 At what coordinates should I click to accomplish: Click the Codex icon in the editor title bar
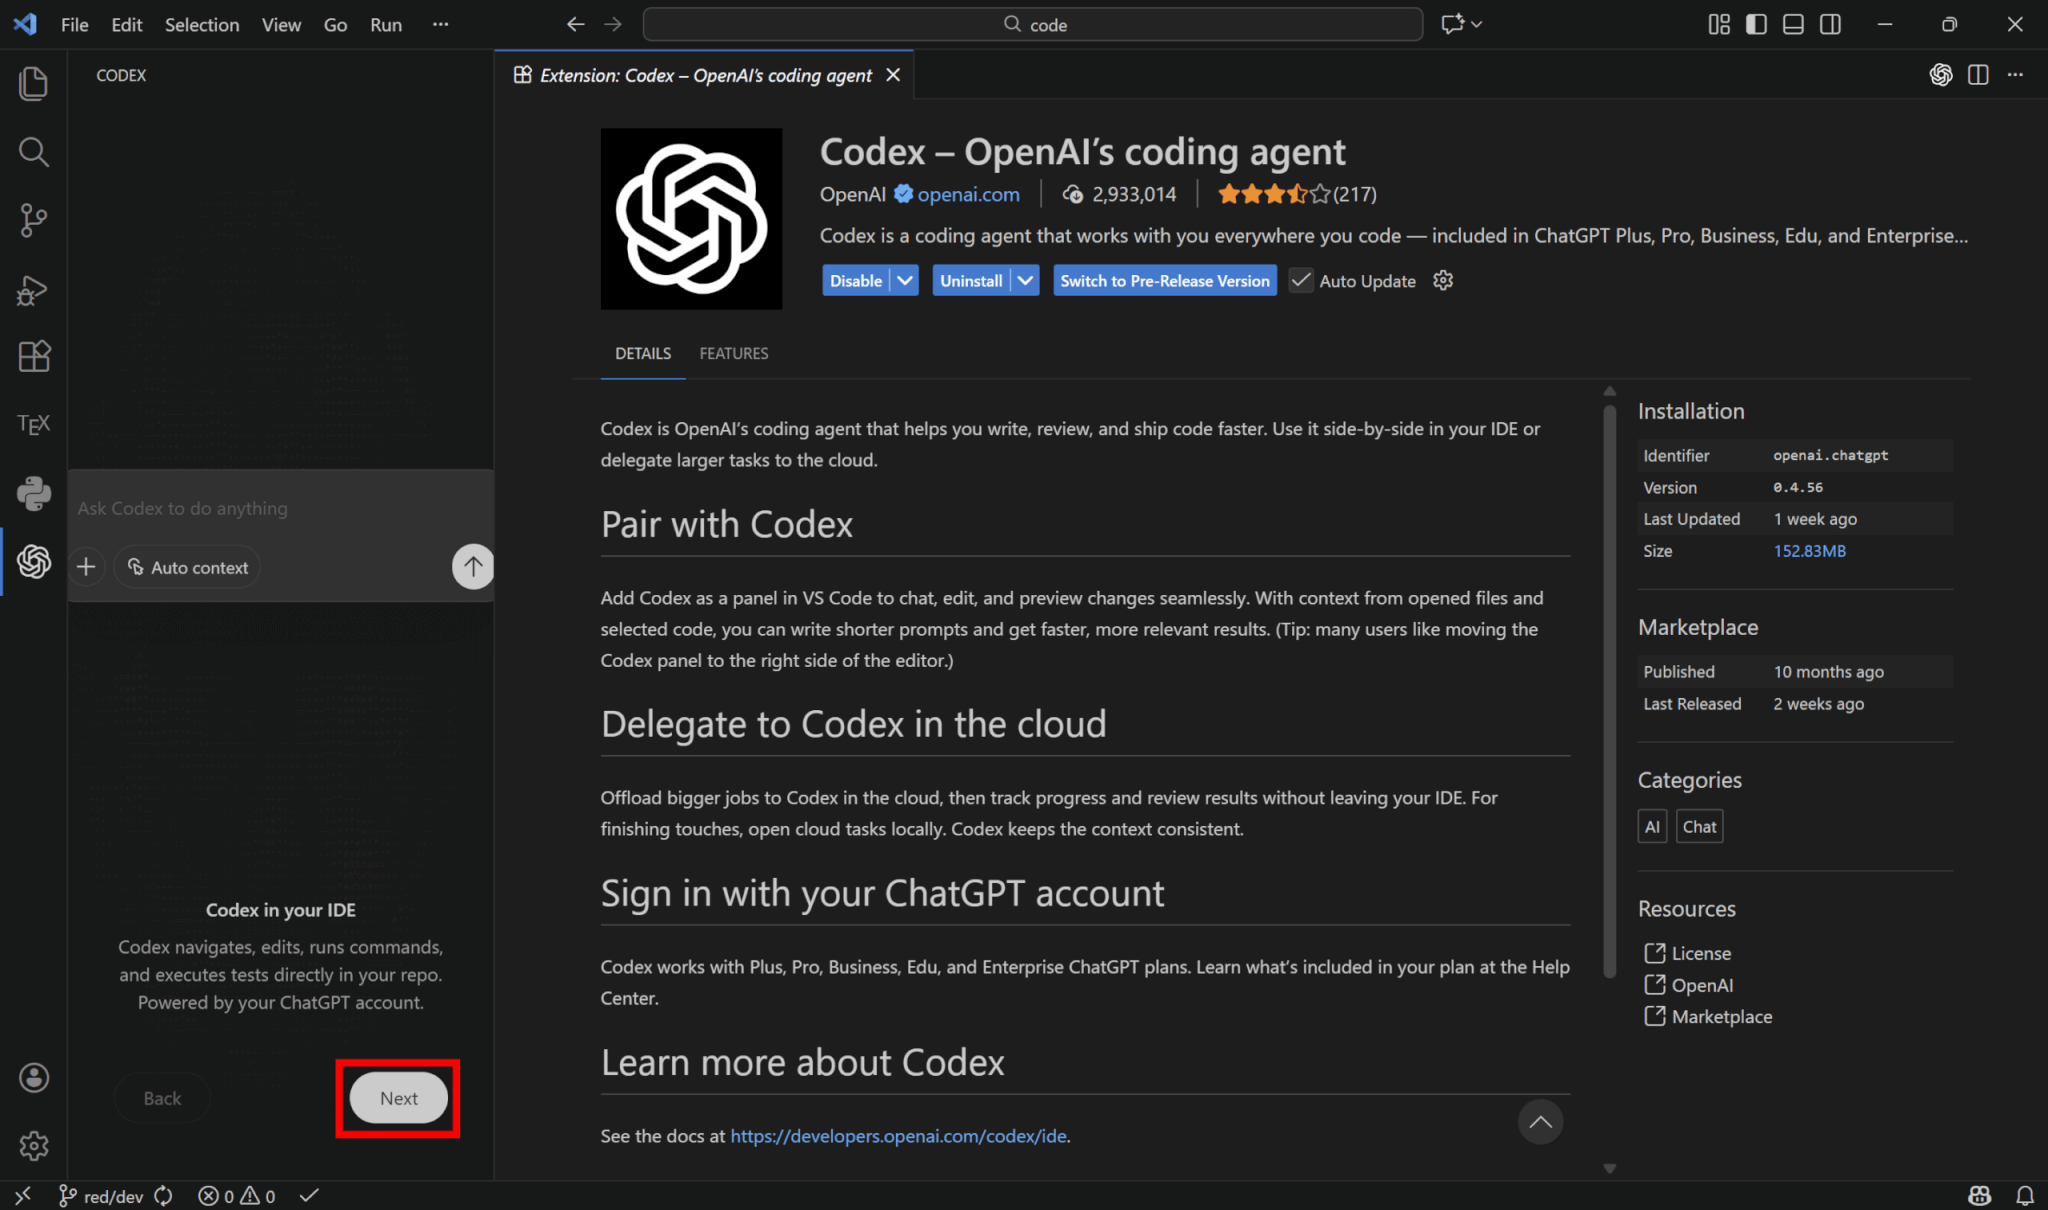click(x=1940, y=75)
